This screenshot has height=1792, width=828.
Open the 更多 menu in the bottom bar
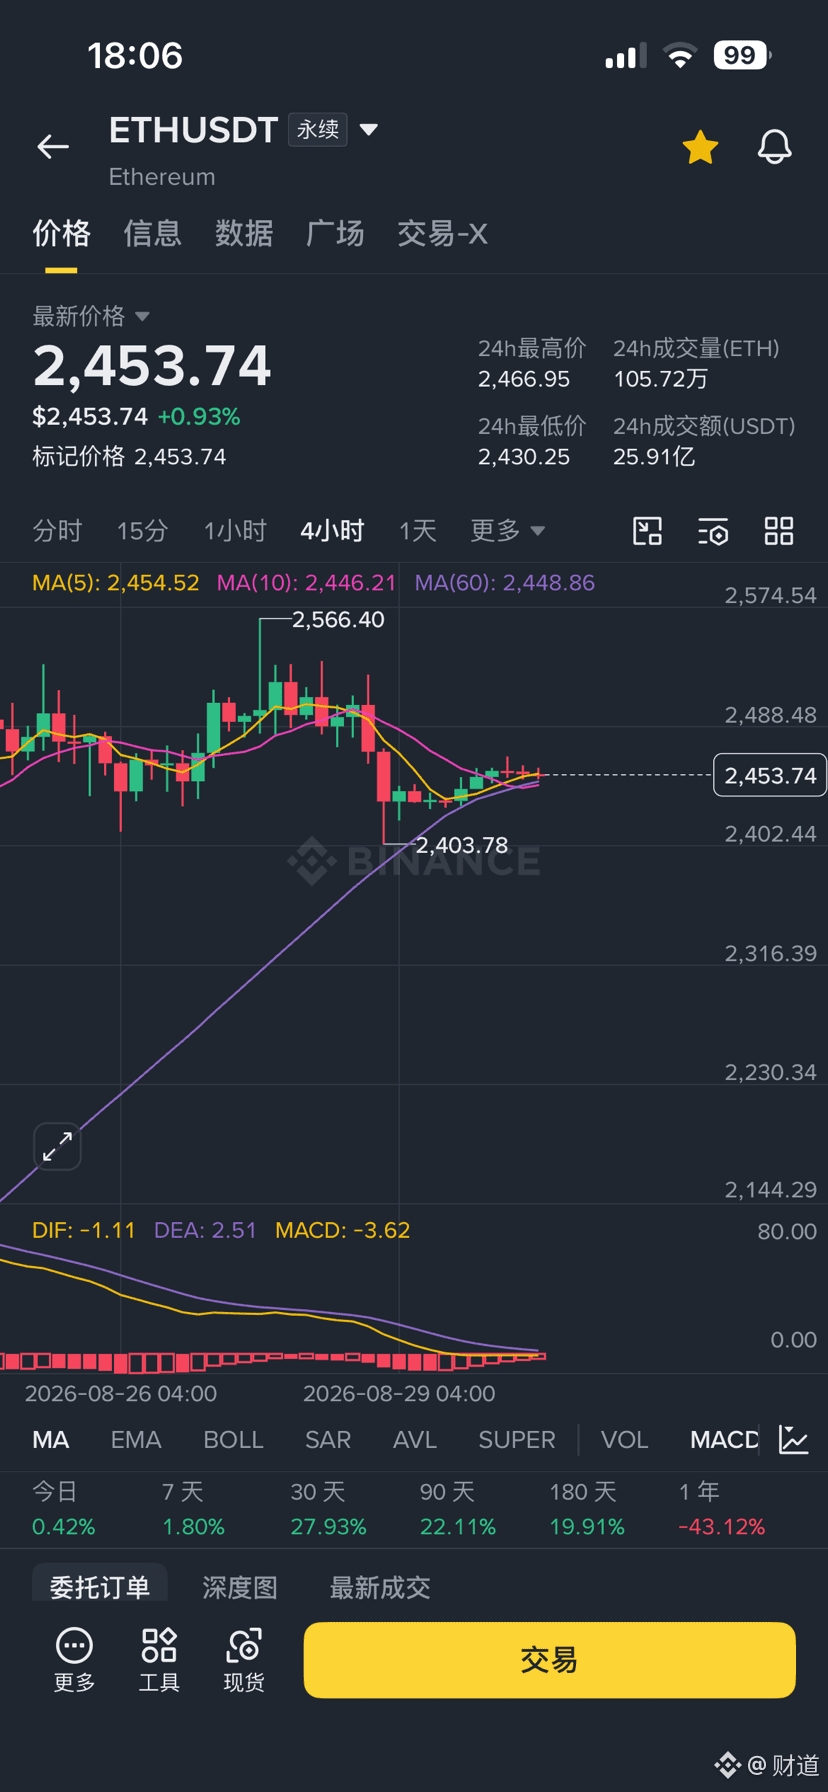click(74, 1660)
